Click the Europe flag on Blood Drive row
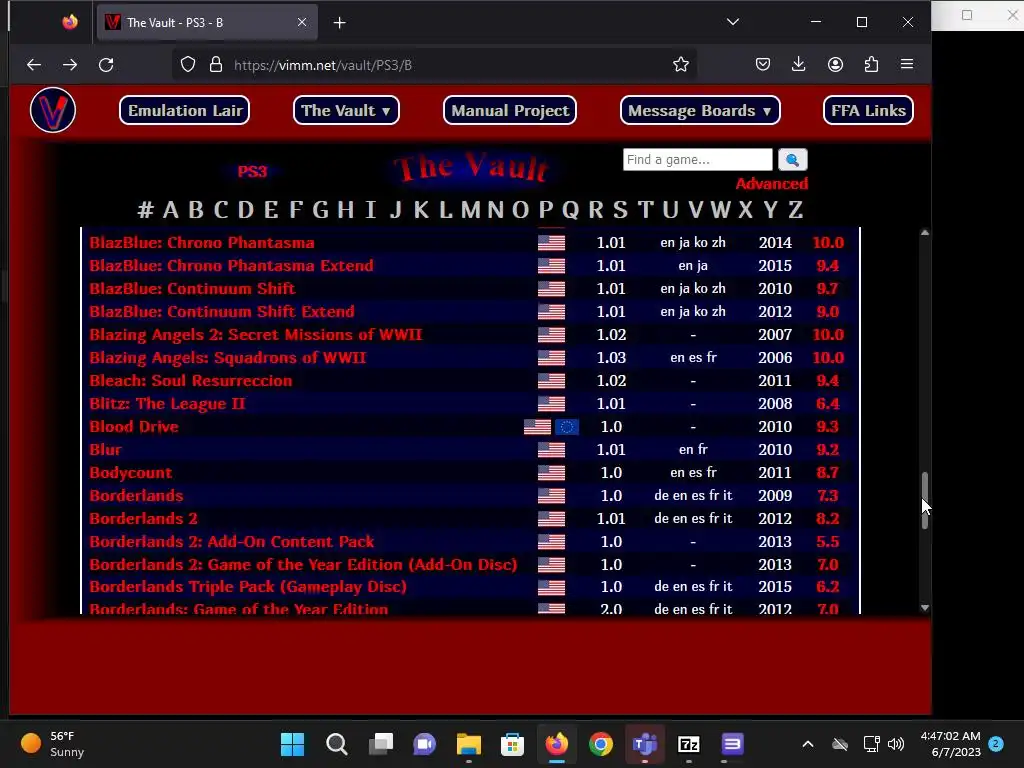The width and height of the screenshot is (1024, 768). pyautogui.click(x=567, y=426)
